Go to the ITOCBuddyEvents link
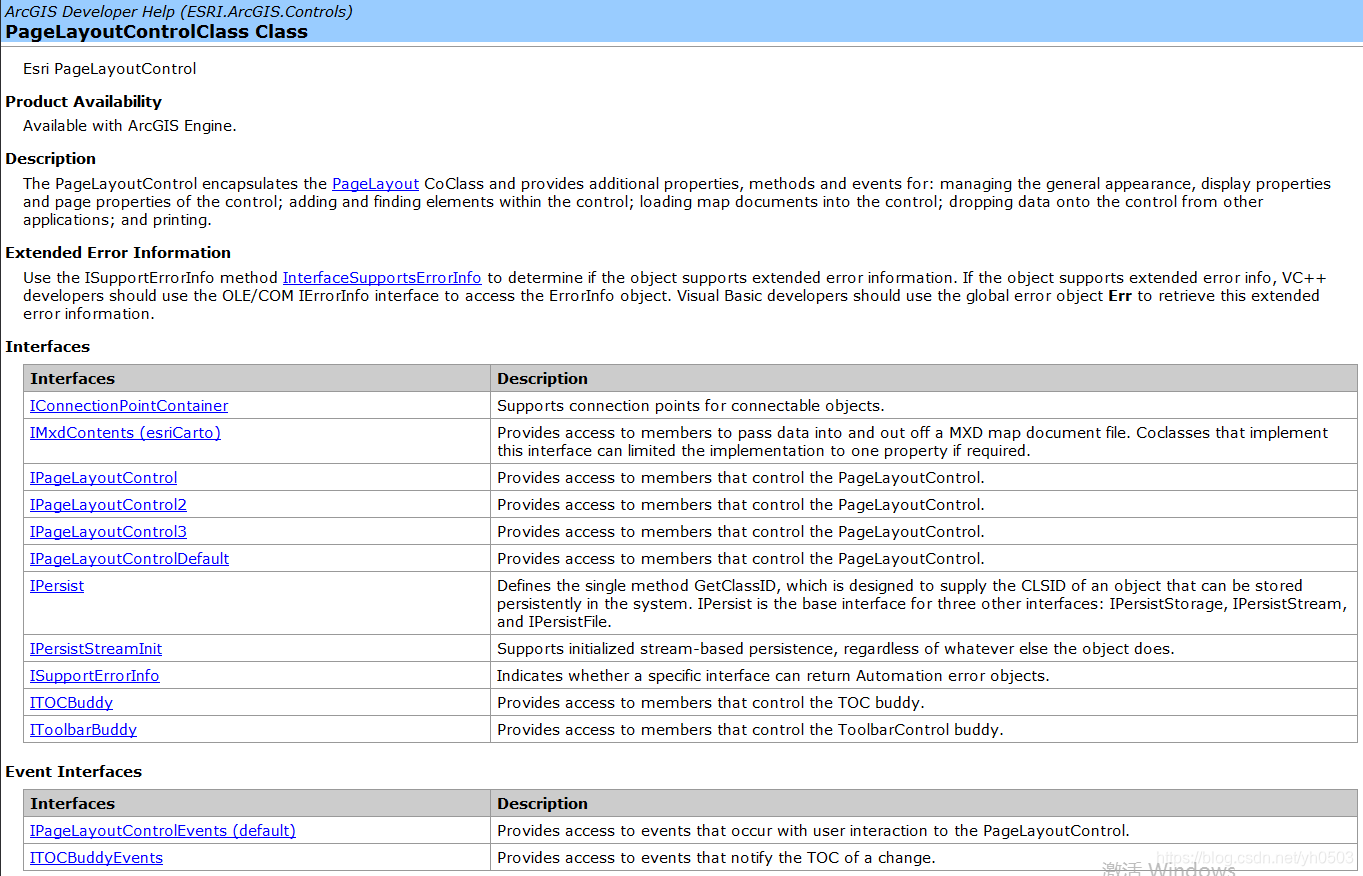 pos(96,858)
